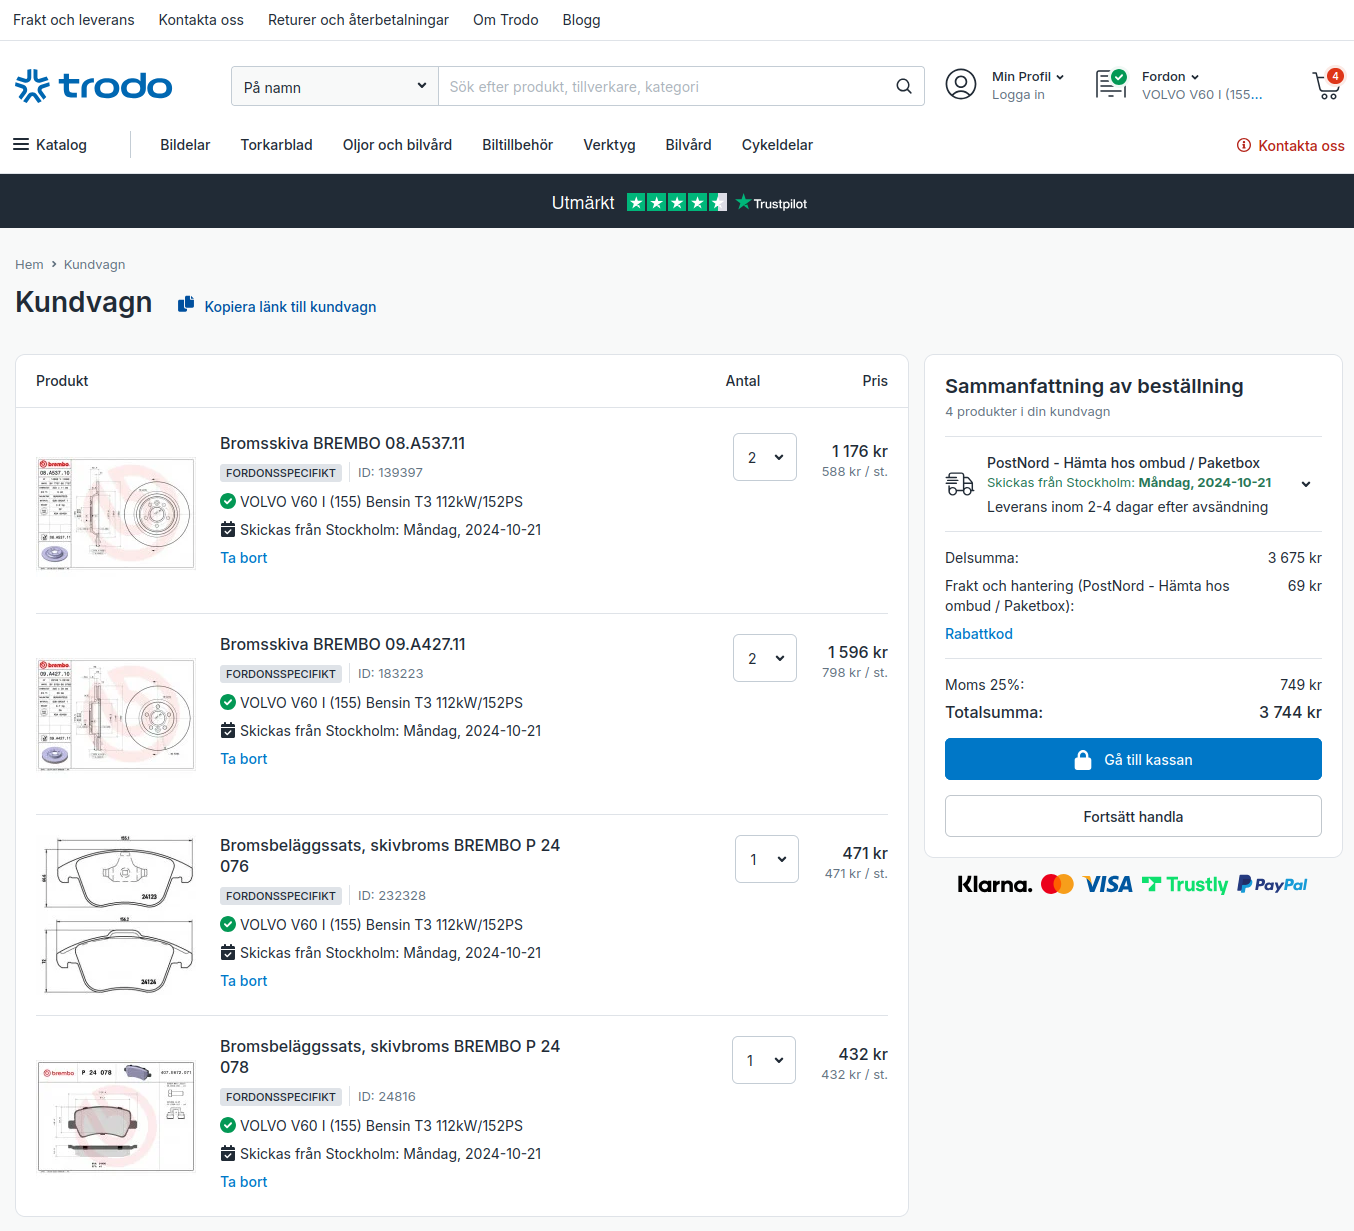Open product title Bromsbeläggssats BREMBO P 24 078
This screenshot has height=1231, width=1354.
click(x=390, y=1056)
